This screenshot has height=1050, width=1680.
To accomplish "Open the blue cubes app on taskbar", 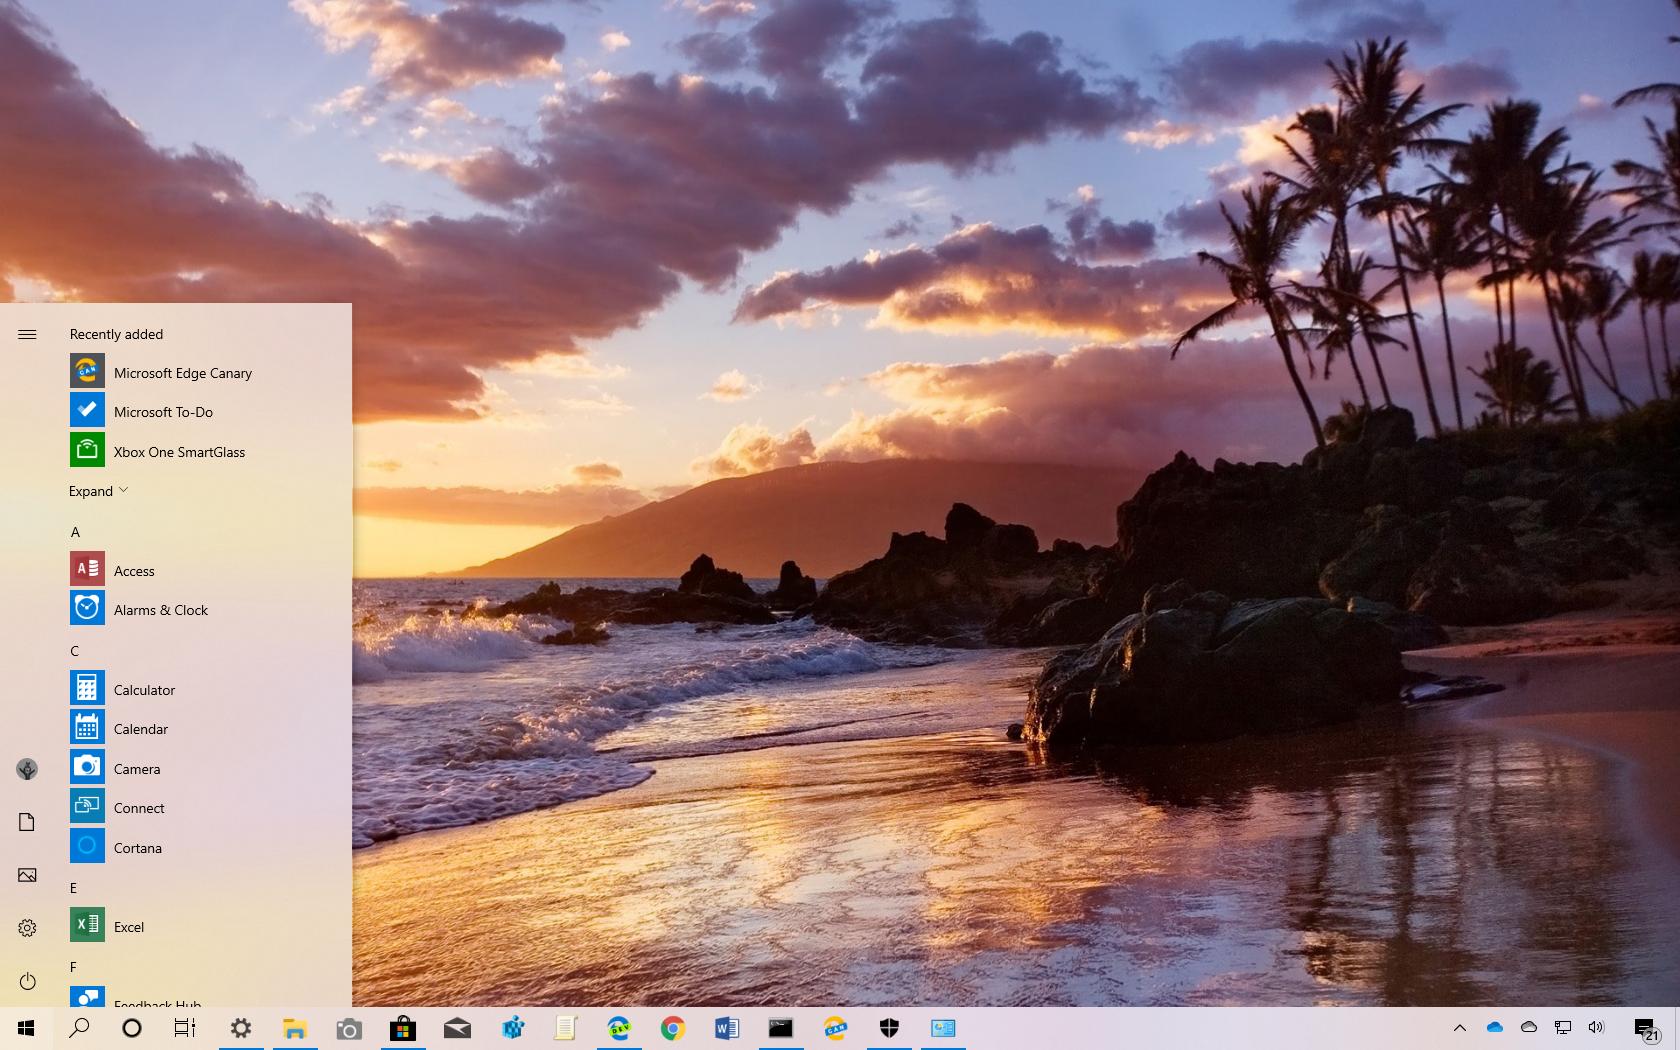I will click(x=512, y=1028).
